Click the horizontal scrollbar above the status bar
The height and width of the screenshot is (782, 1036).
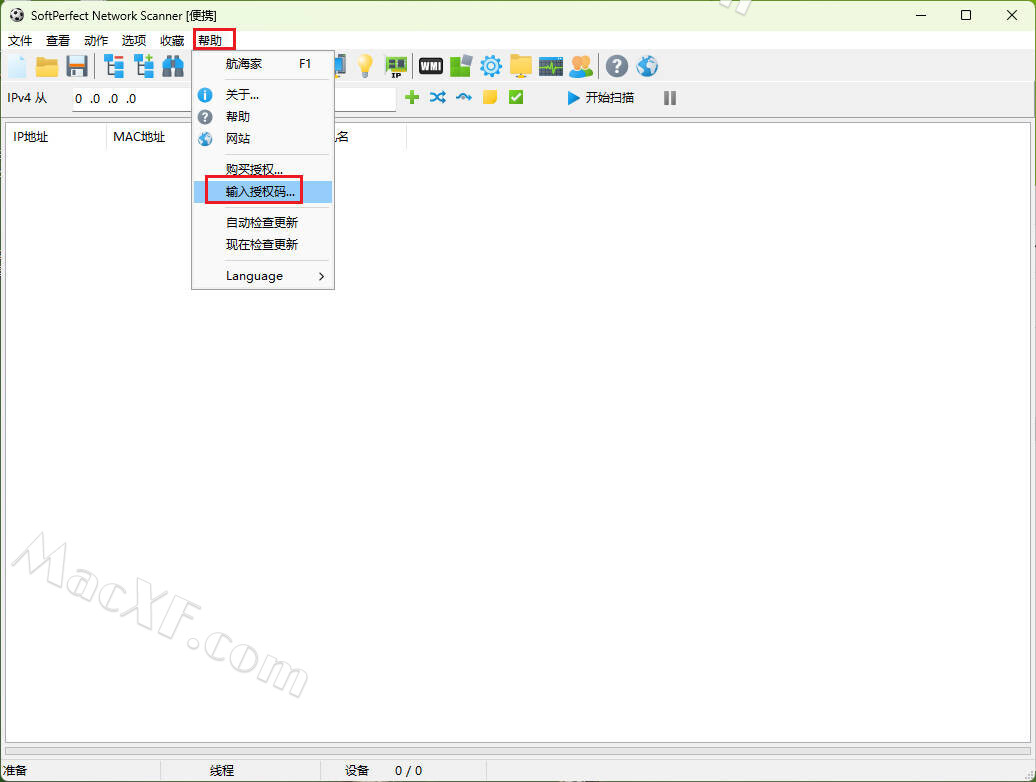tap(518, 751)
